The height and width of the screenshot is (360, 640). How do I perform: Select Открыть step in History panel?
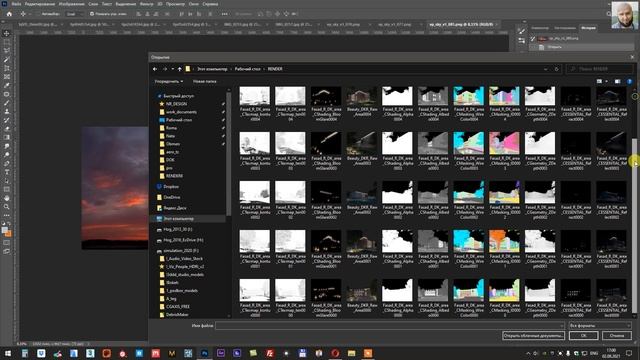click(x=555, y=47)
